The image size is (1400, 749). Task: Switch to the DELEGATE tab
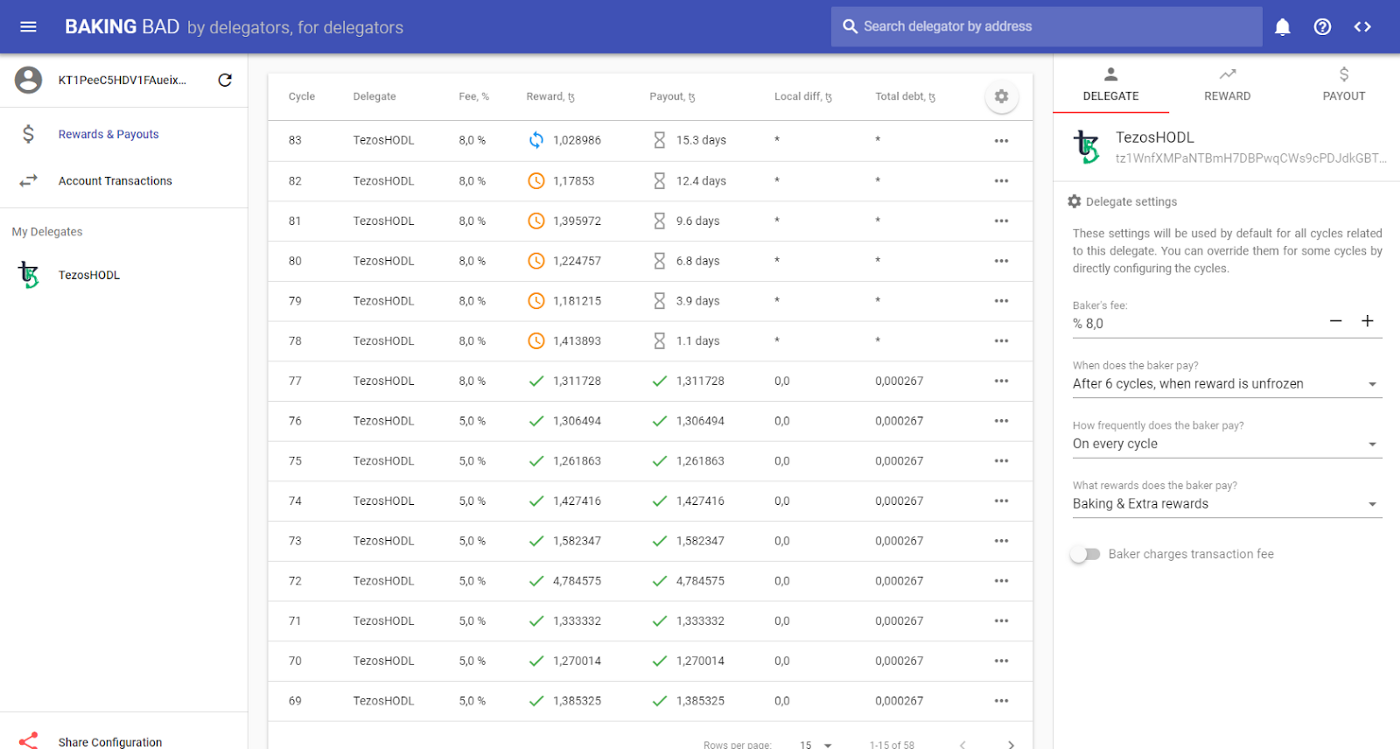1111,84
